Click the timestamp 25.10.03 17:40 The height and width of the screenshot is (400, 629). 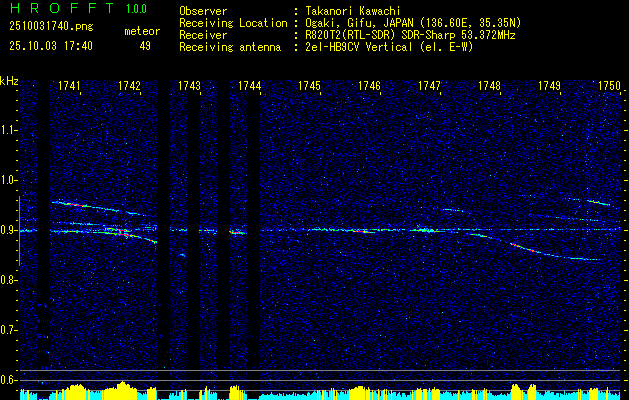click(51, 46)
